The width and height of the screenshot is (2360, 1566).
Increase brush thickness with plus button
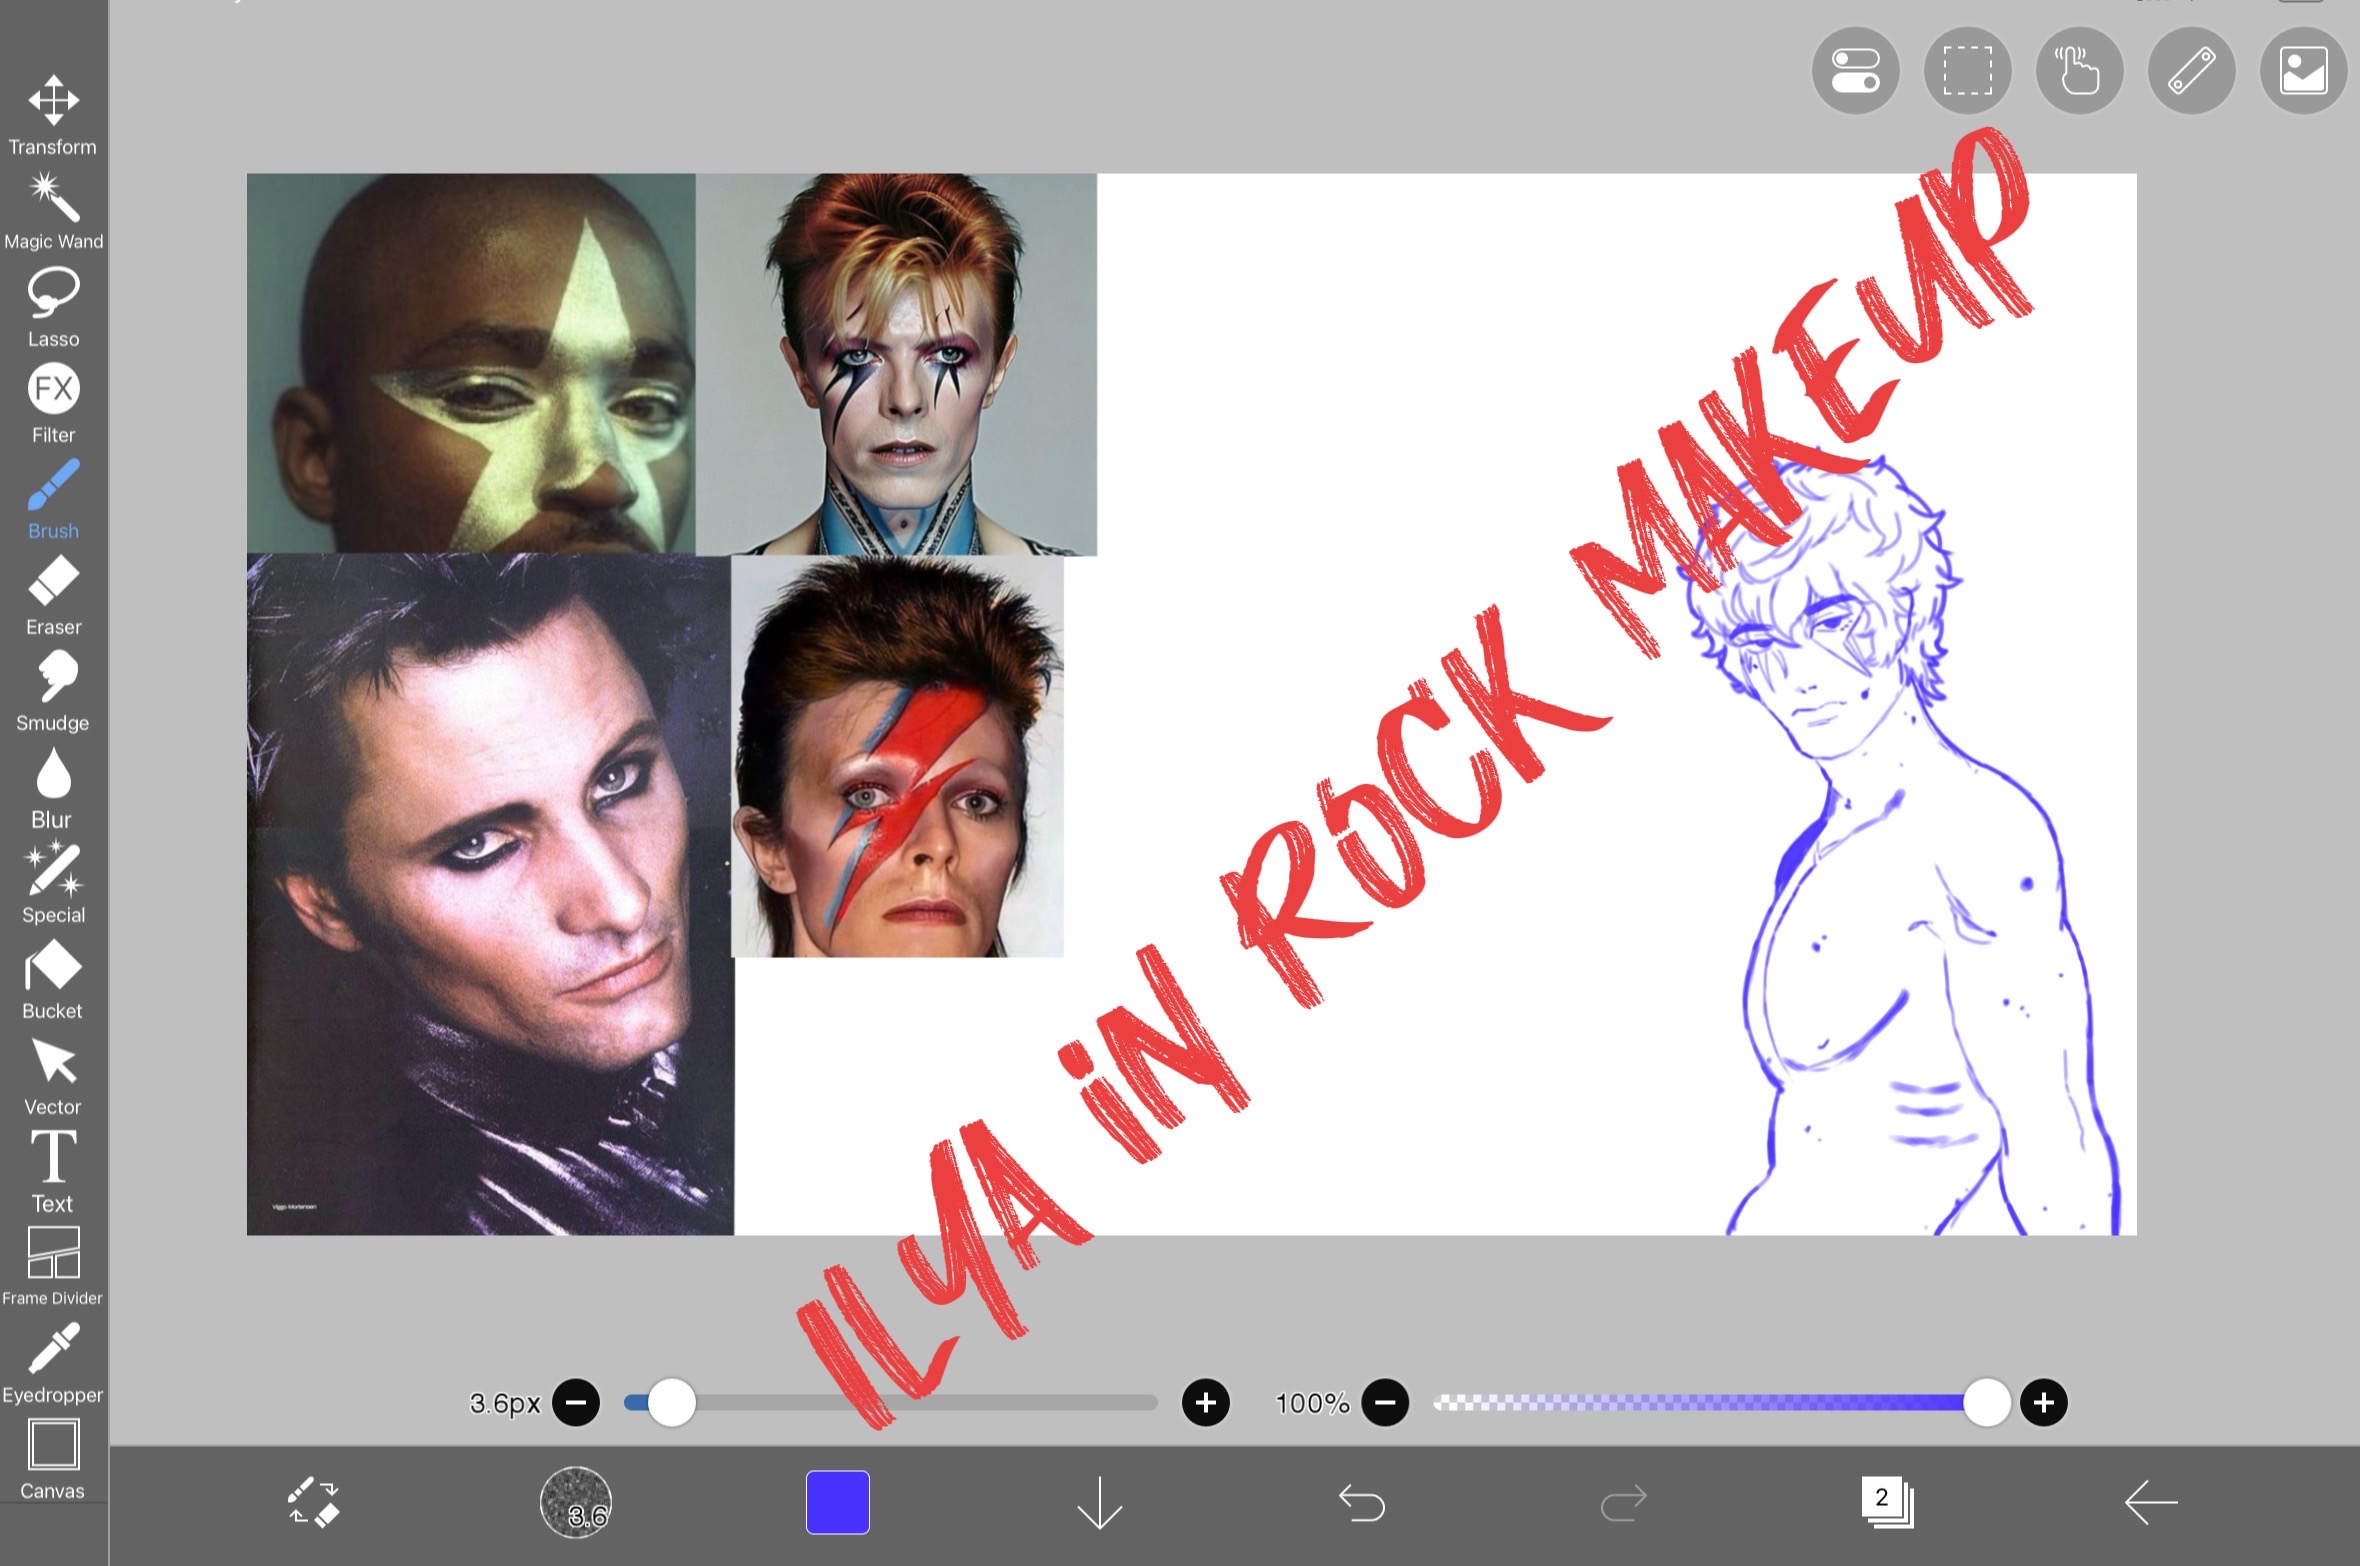(1206, 1403)
